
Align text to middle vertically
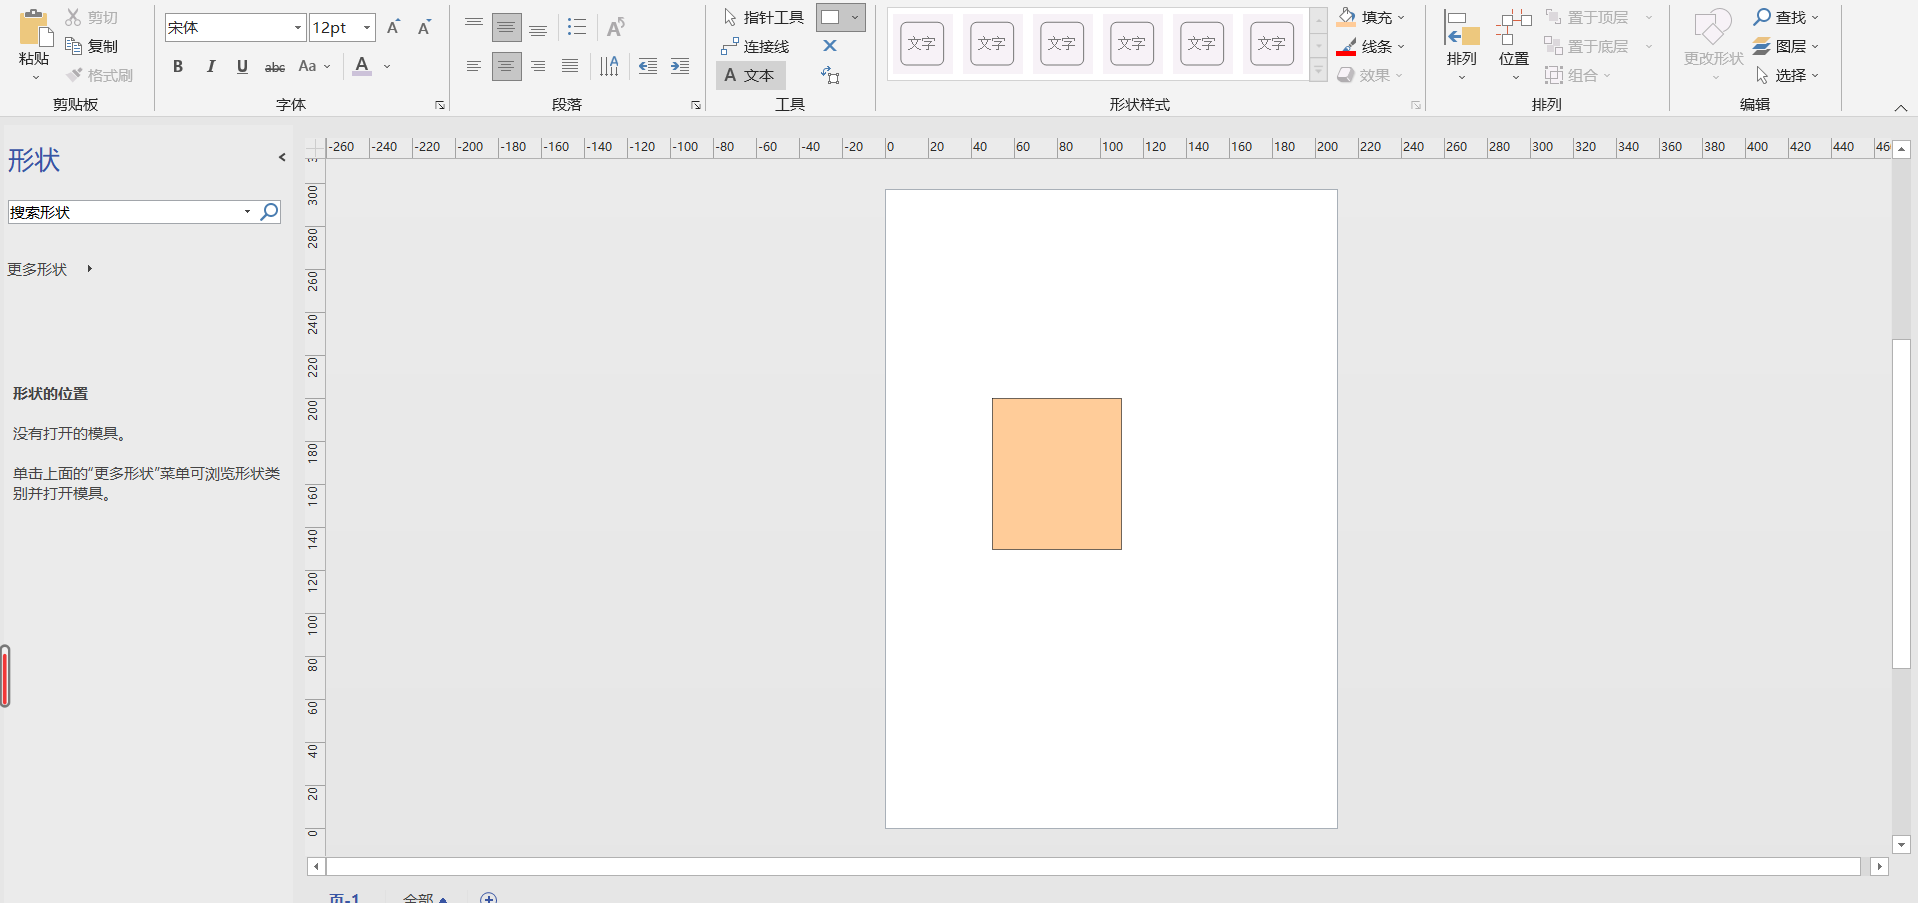click(506, 27)
